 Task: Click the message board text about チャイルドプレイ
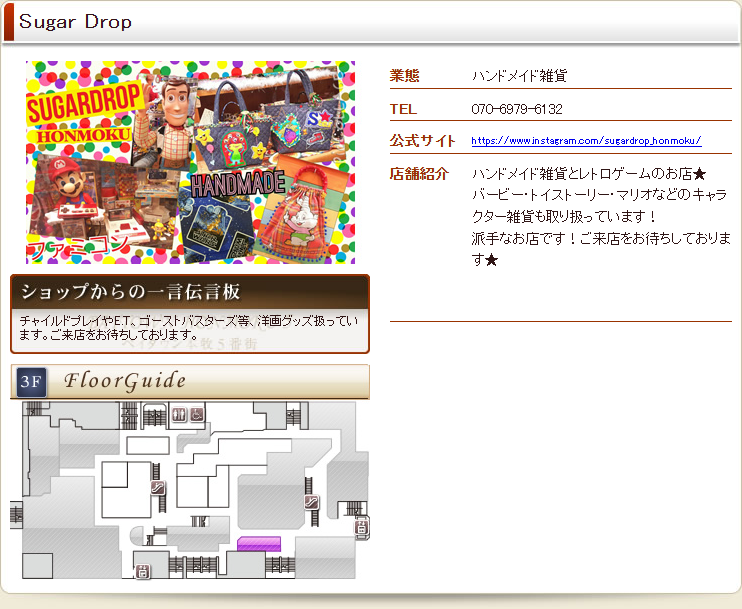point(188,327)
